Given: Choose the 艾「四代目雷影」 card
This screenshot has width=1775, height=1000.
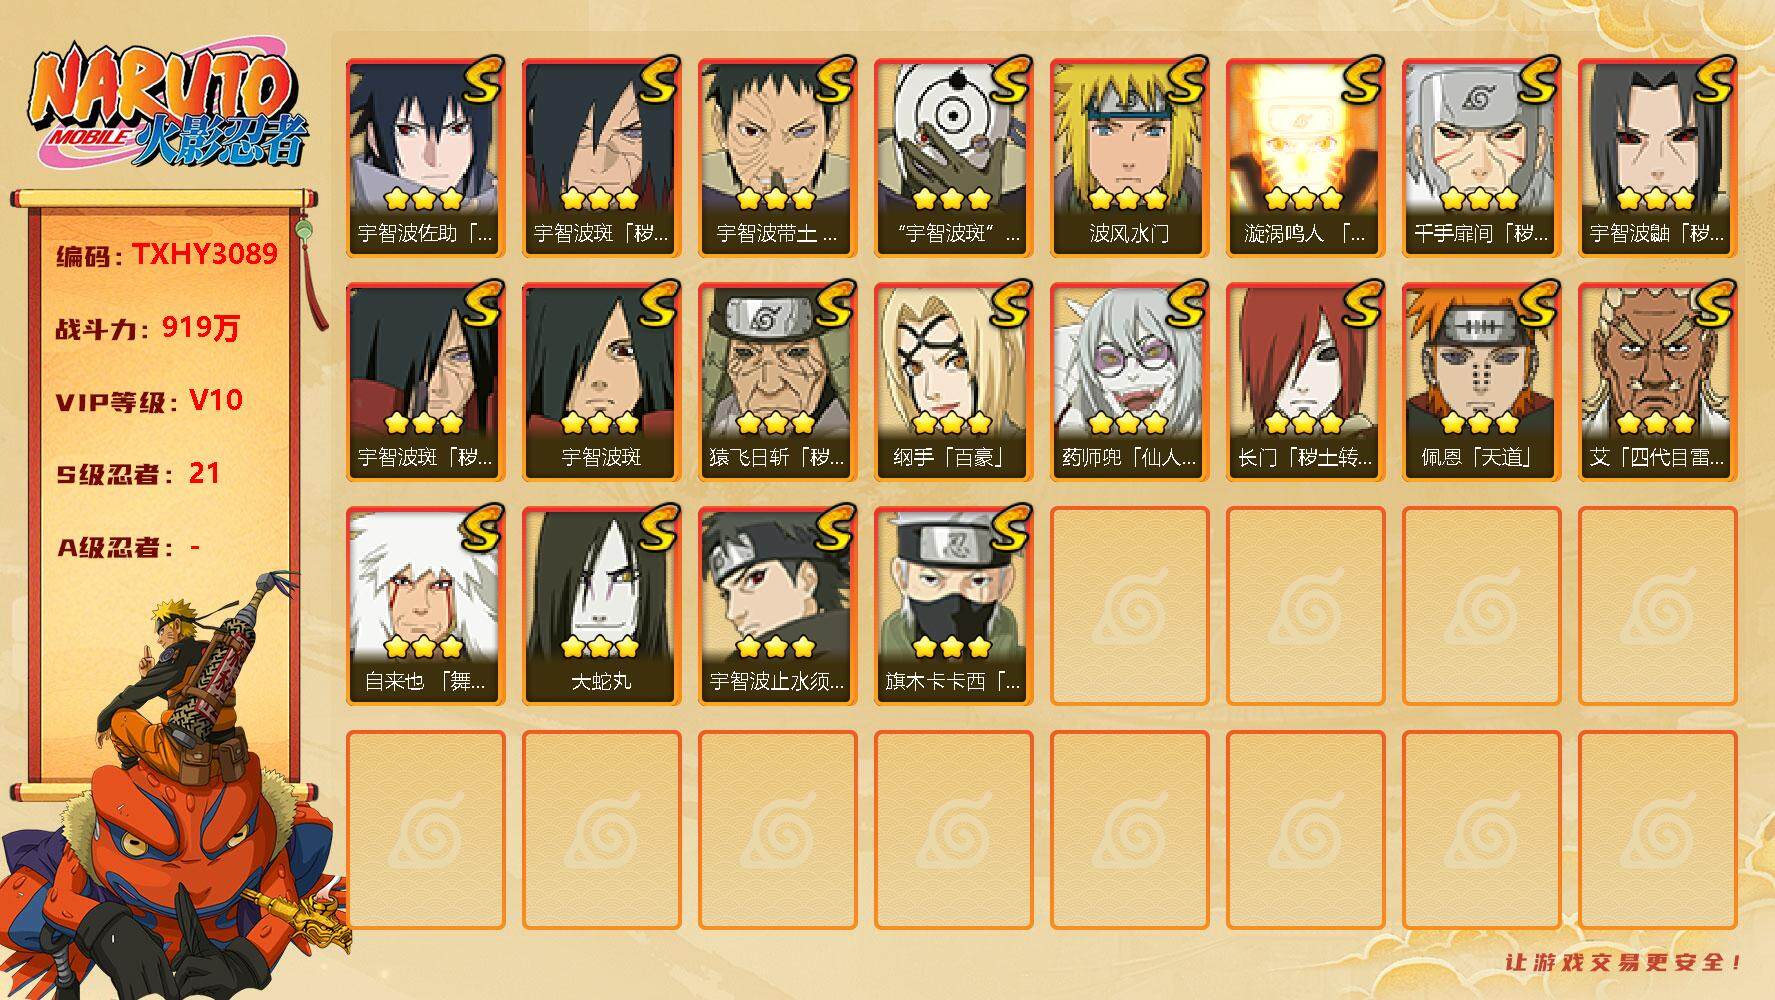Looking at the screenshot, I should click(x=1657, y=382).
